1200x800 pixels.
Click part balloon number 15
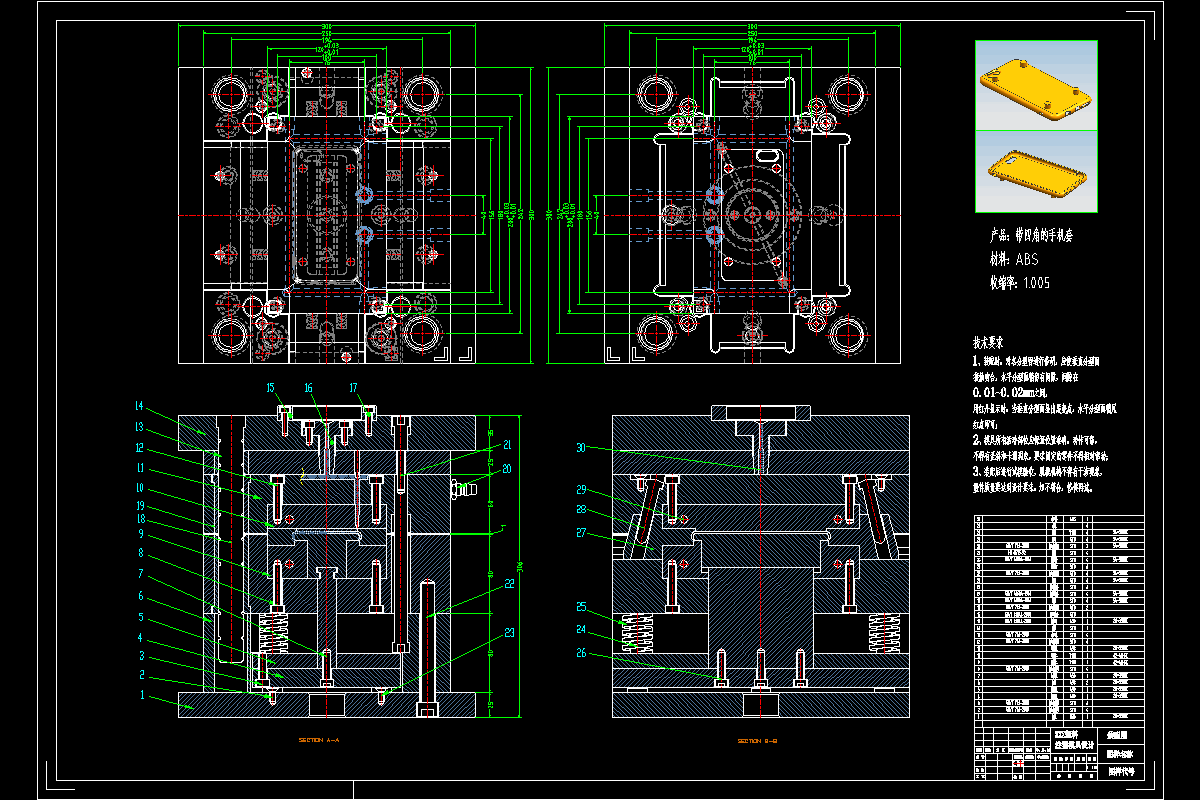[270, 387]
